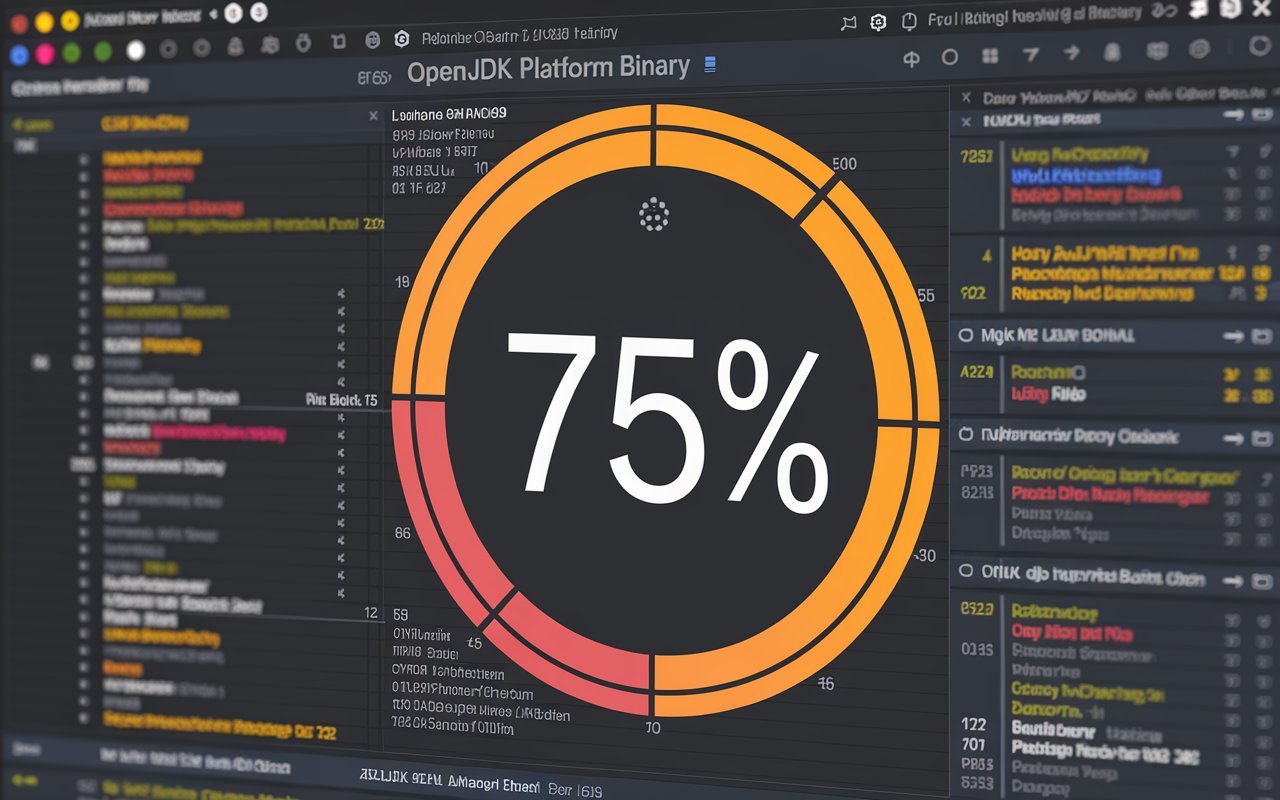Click the gear icon in the top bar

(x=878, y=21)
